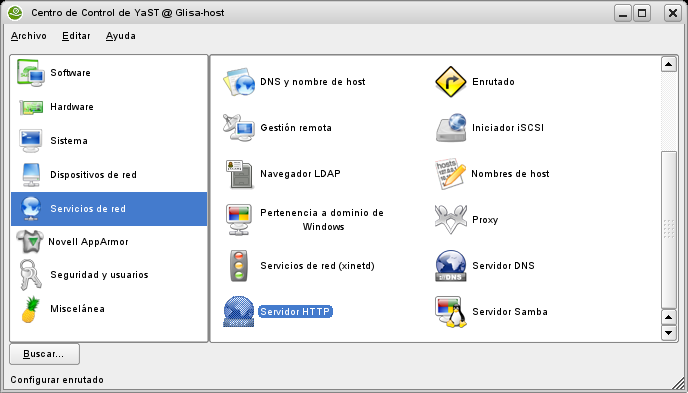Click the scrollbar up arrow at top
The width and height of the screenshot is (688, 393).
[668, 64]
